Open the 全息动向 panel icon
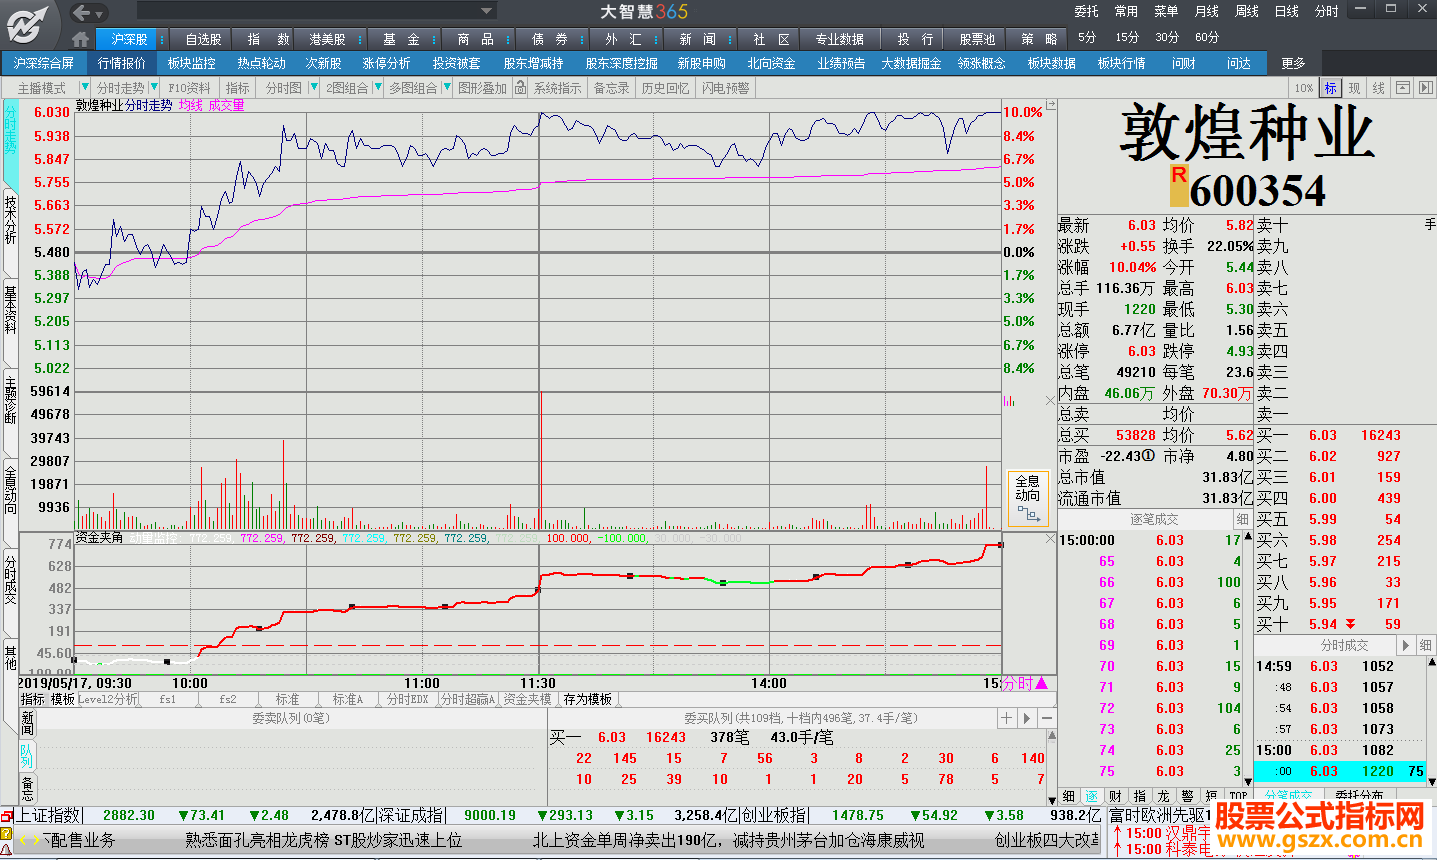Image resolution: width=1437 pixels, height=860 pixels. coord(1028,499)
